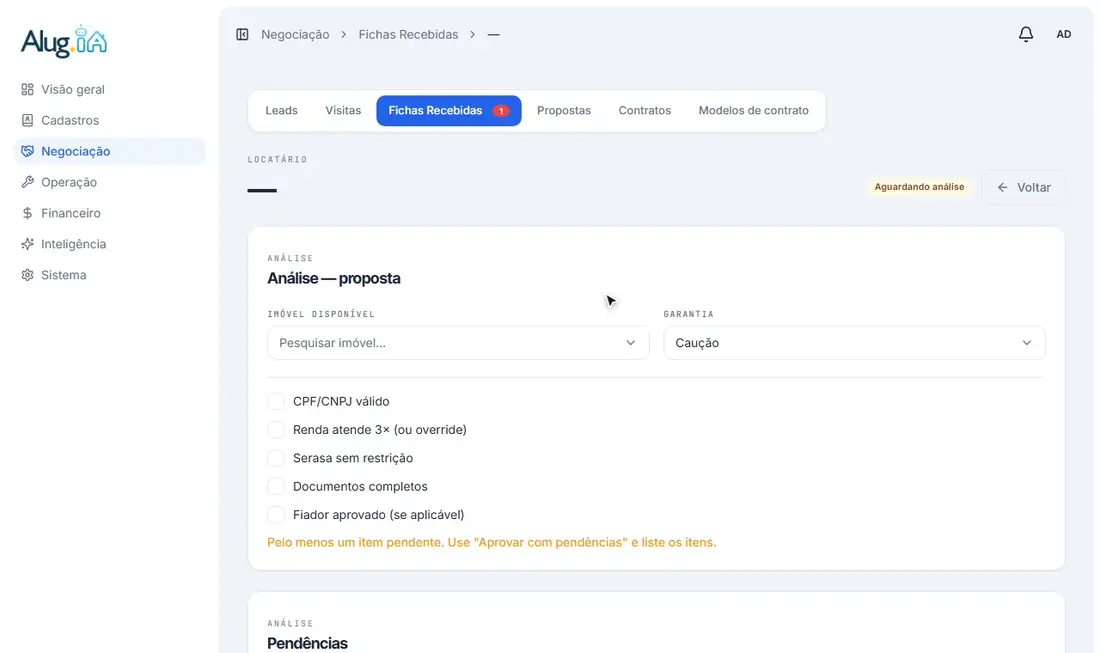Check the CPF/CNPJ válido checkbox
The height and width of the screenshot is (653, 1100).
pyautogui.click(x=276, y=401)
